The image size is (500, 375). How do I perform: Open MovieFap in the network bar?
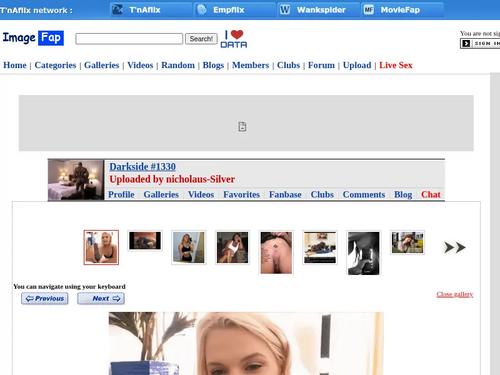click(402, 10)
